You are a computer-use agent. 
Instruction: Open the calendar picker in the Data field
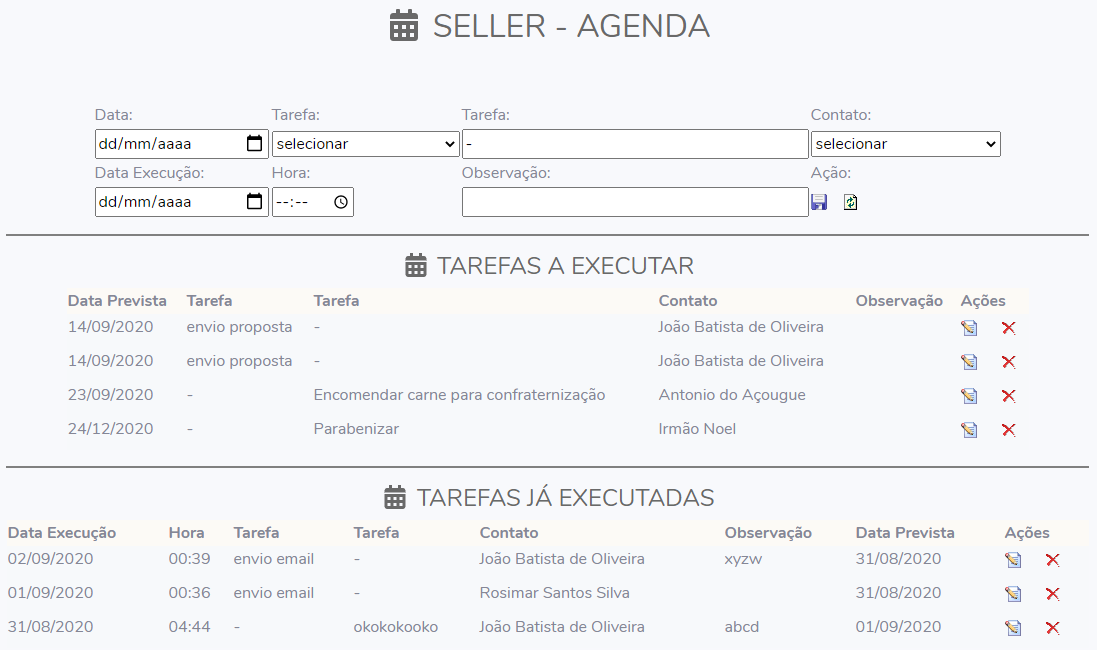coord(255,143)
